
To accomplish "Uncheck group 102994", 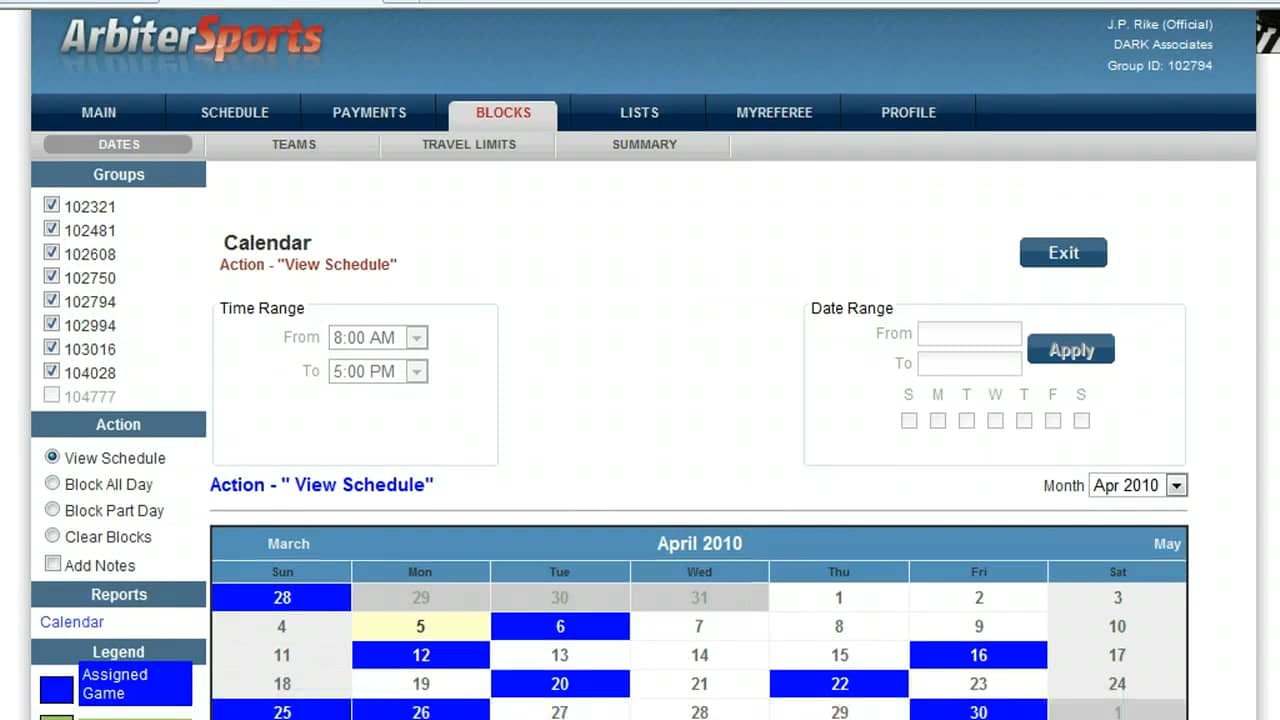I will 52,324.
